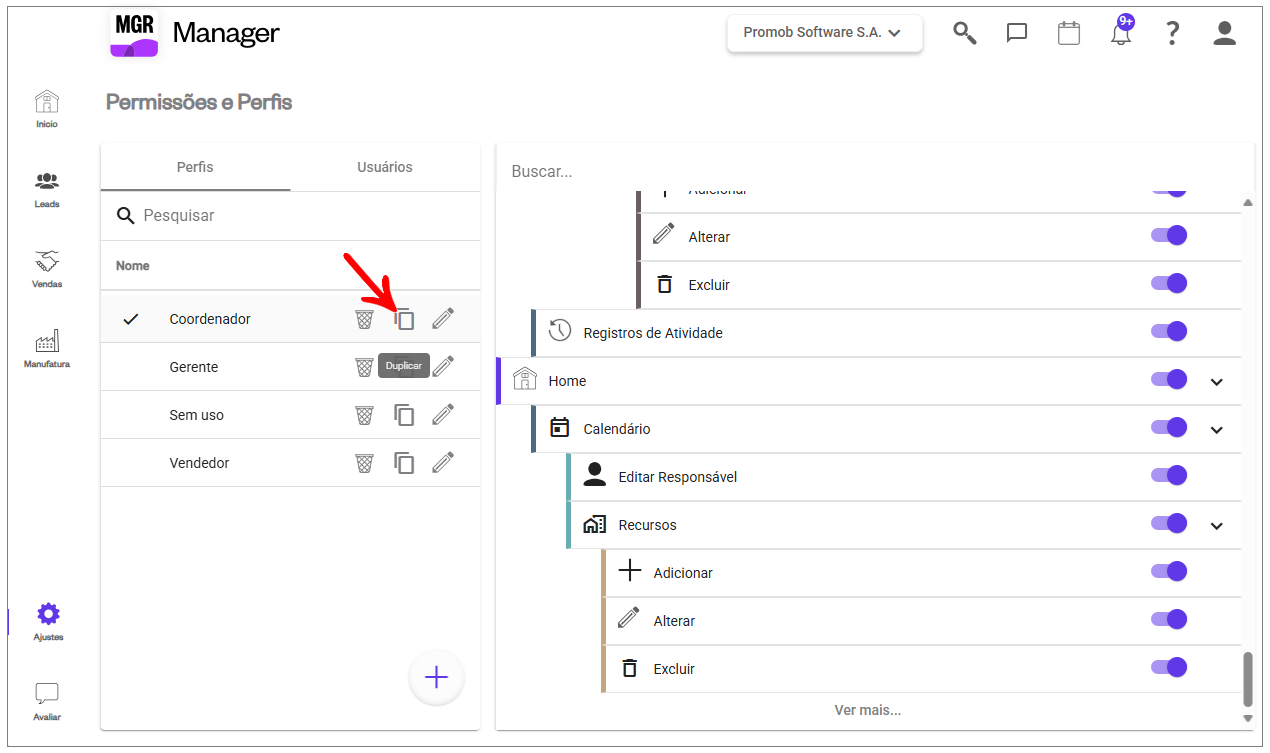
Task: Toggle Editar Responsável permission
Action: 1169,475
